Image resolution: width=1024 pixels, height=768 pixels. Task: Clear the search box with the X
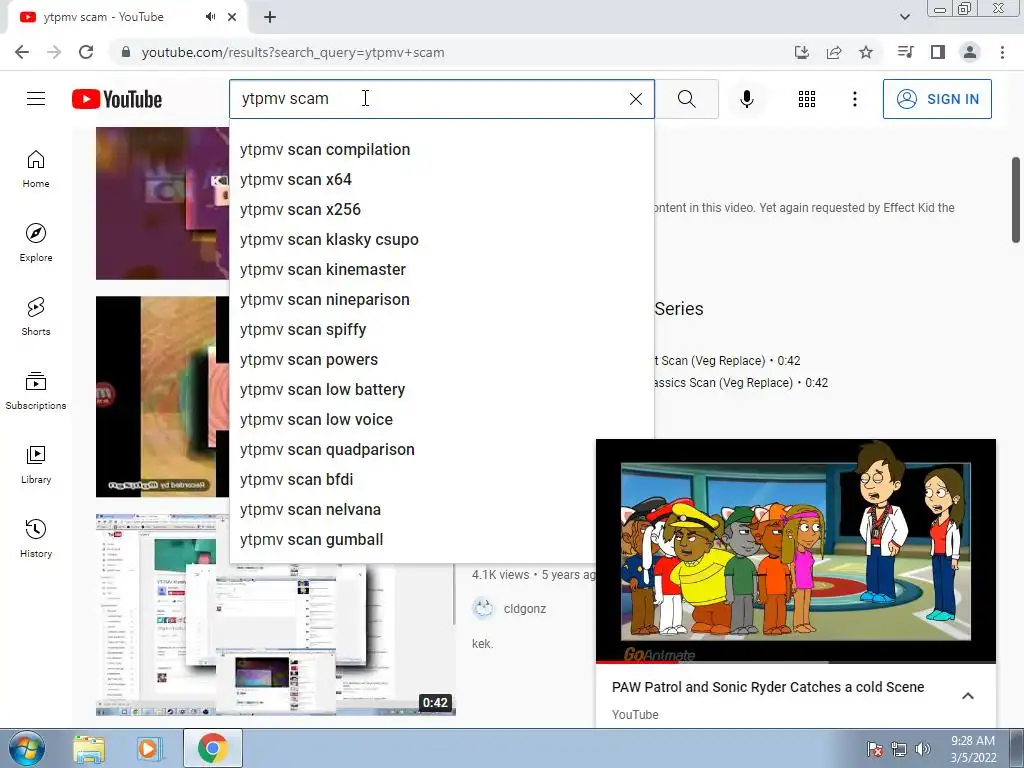[x=635, y=99]
